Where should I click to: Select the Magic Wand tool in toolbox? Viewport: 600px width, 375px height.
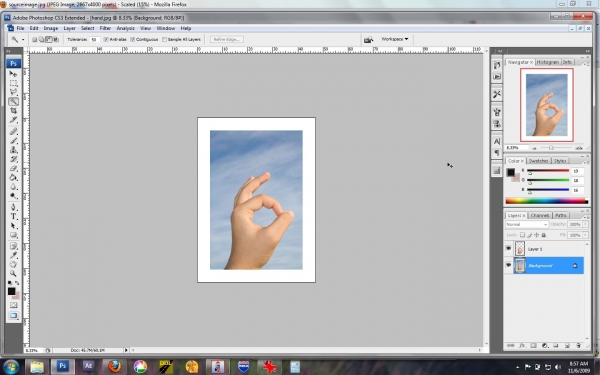point(13,101)
